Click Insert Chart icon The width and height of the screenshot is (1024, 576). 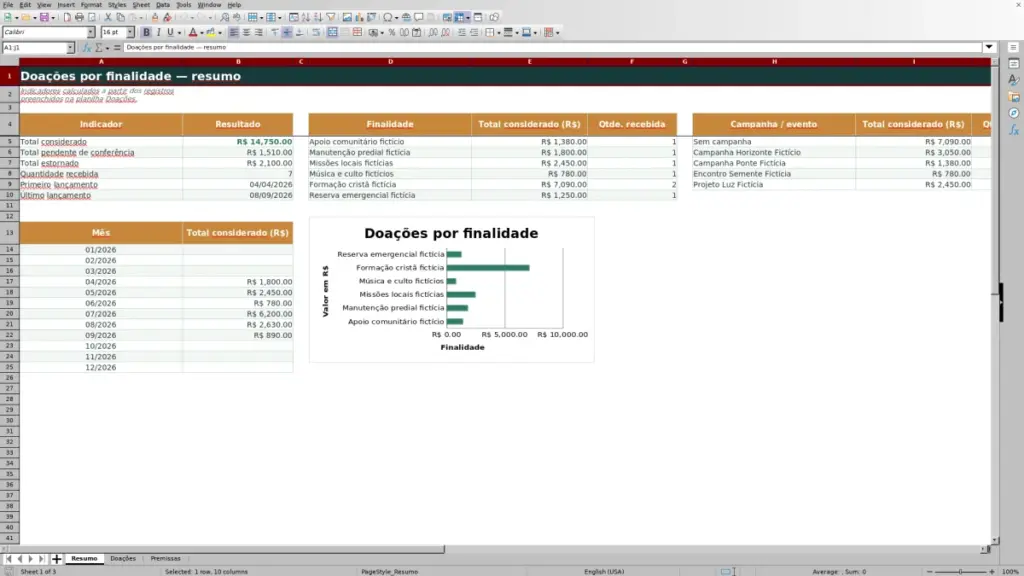tap(359, 17)
